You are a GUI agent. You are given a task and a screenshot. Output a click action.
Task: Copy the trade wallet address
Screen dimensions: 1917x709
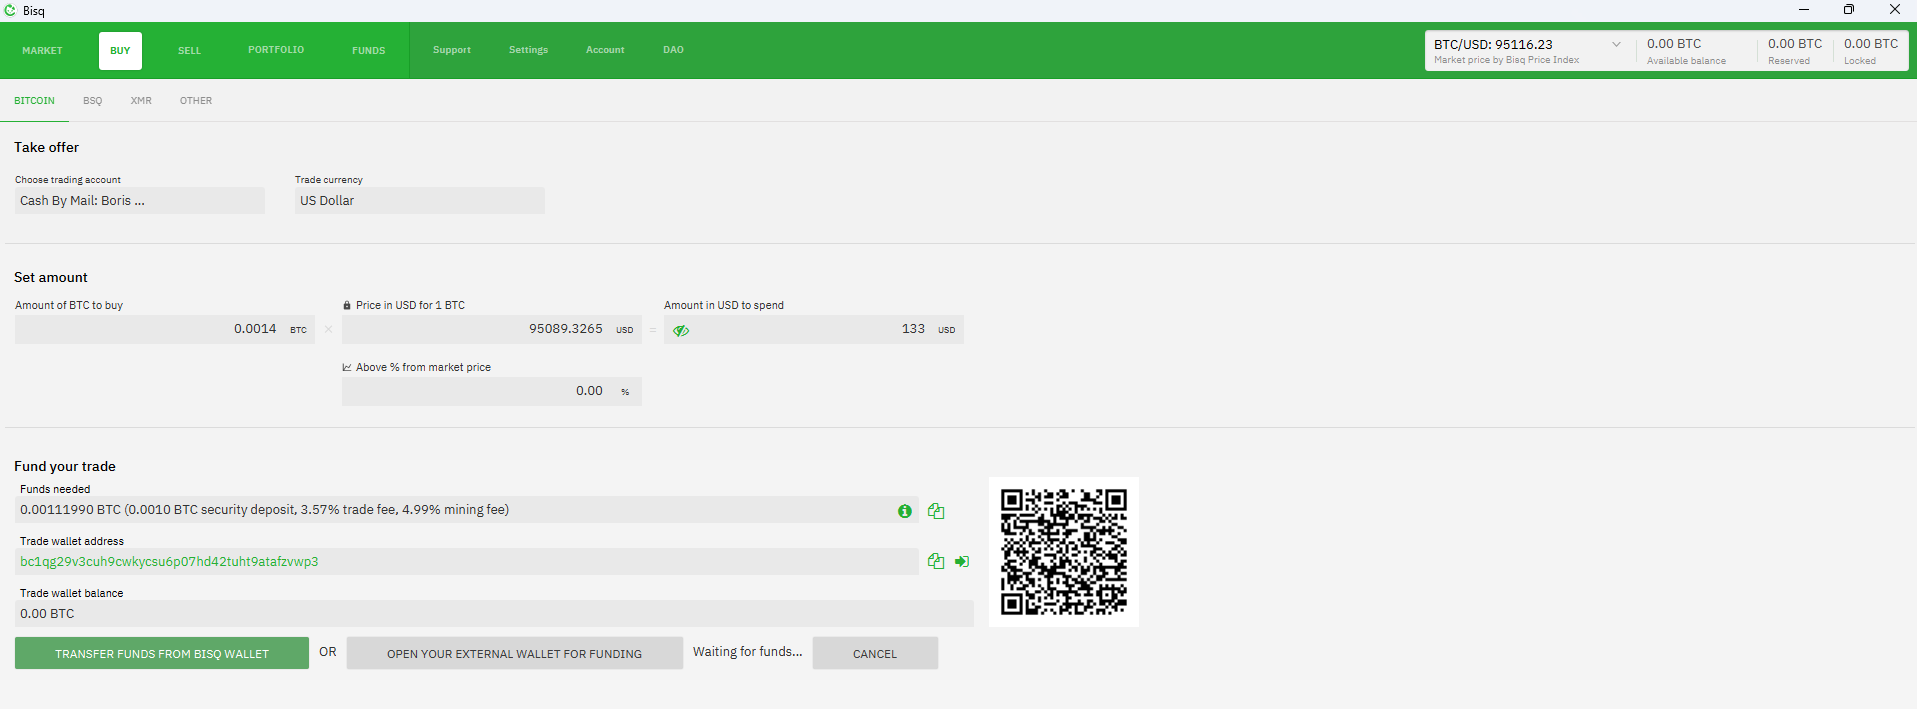tap(936, 561)
